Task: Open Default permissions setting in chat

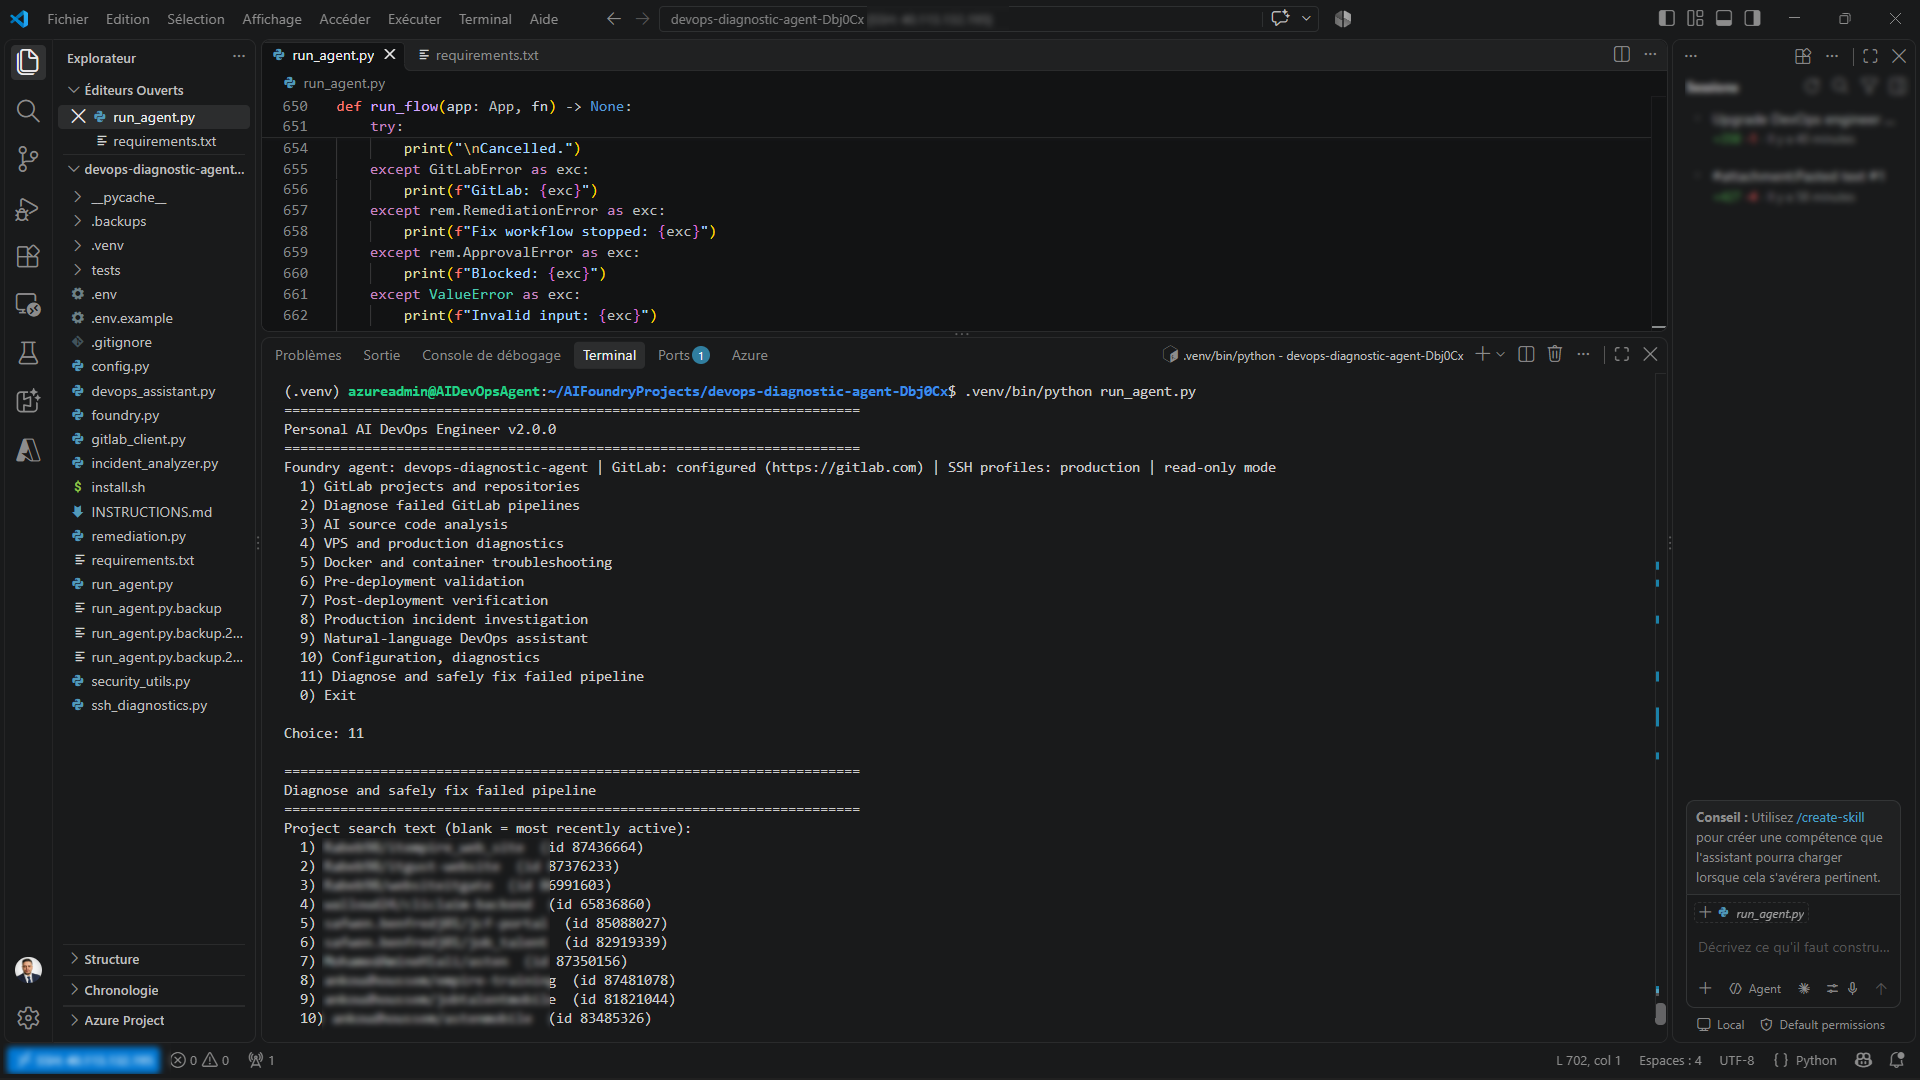Action: [1822, 1025]
